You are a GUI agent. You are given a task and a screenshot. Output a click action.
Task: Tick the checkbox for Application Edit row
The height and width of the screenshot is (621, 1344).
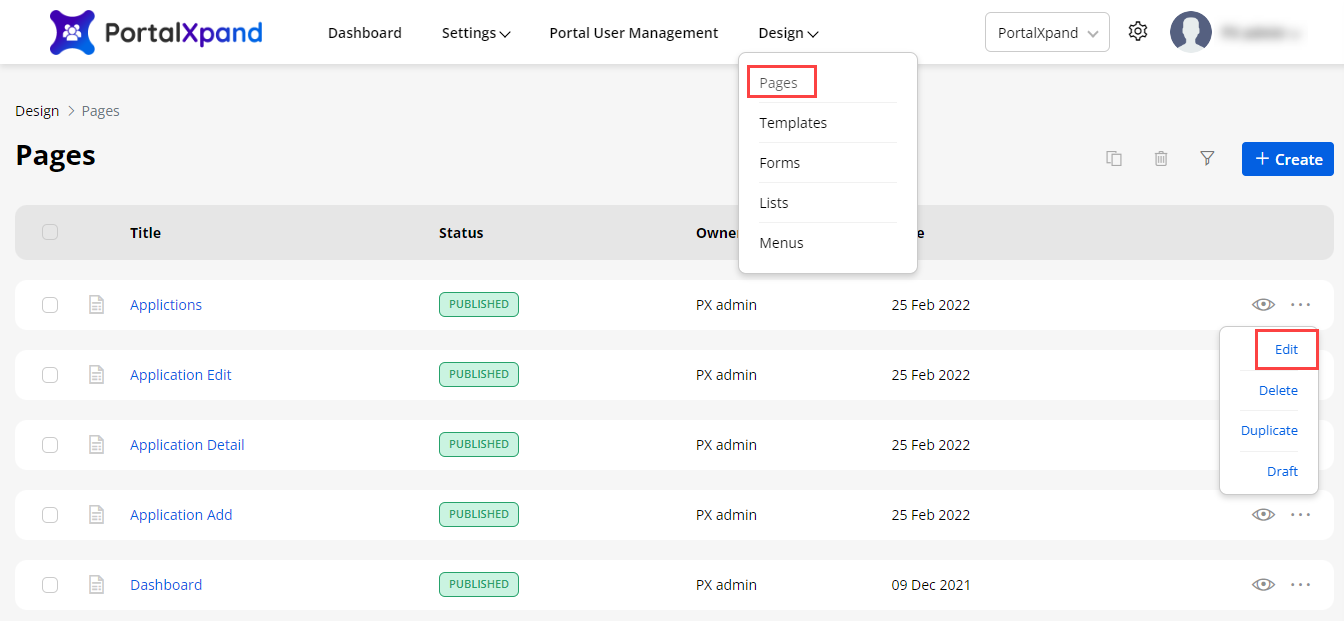50,375
